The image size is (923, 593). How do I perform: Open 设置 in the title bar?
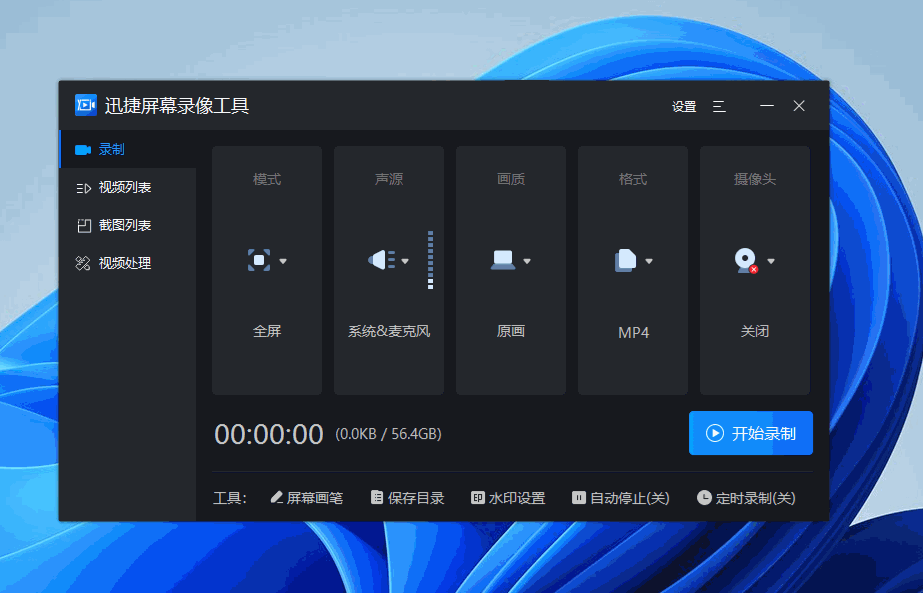pos(684,107)
